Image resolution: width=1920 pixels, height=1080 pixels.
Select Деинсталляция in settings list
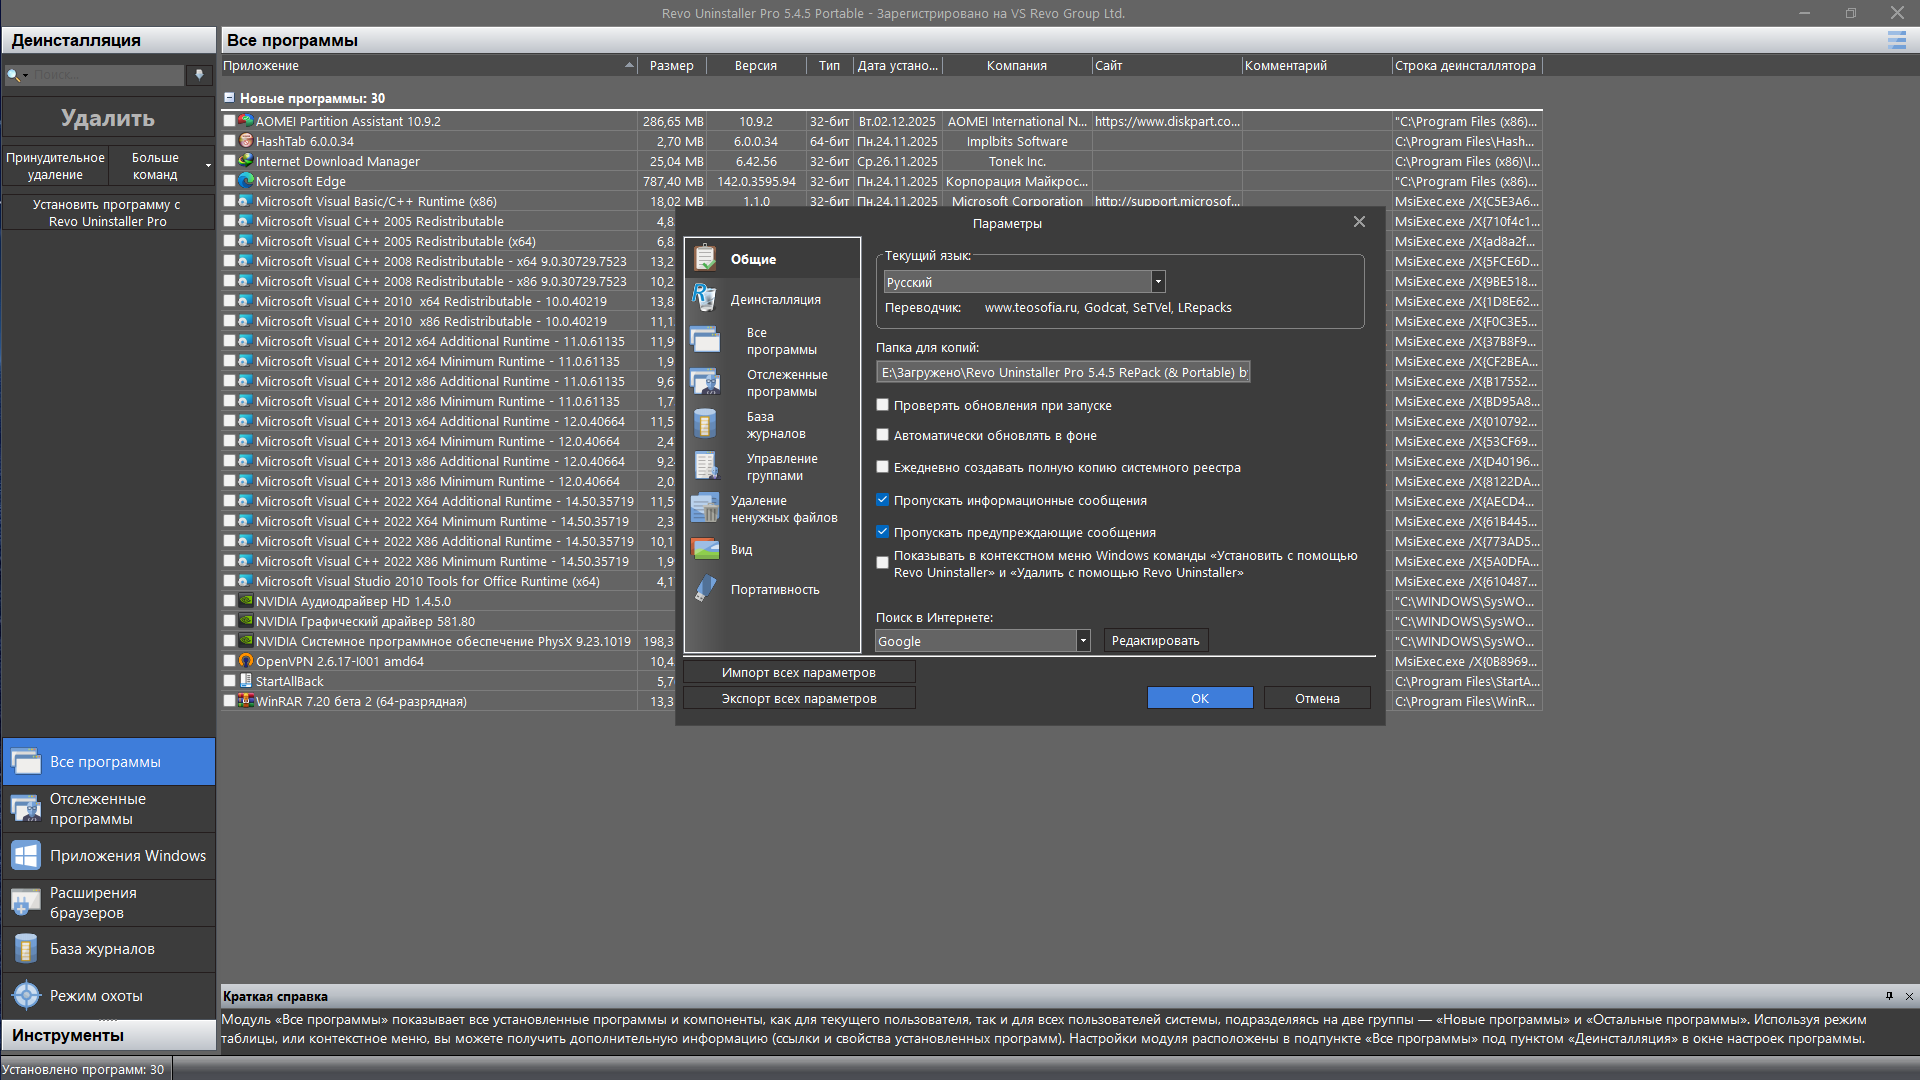point(775,299)
